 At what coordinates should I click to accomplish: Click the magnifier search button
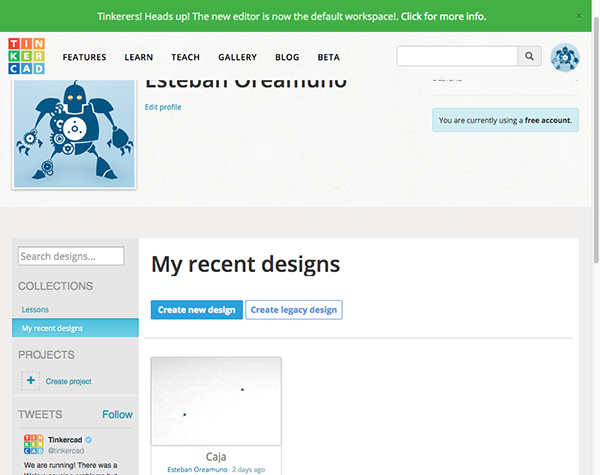(x=529, y=56)
